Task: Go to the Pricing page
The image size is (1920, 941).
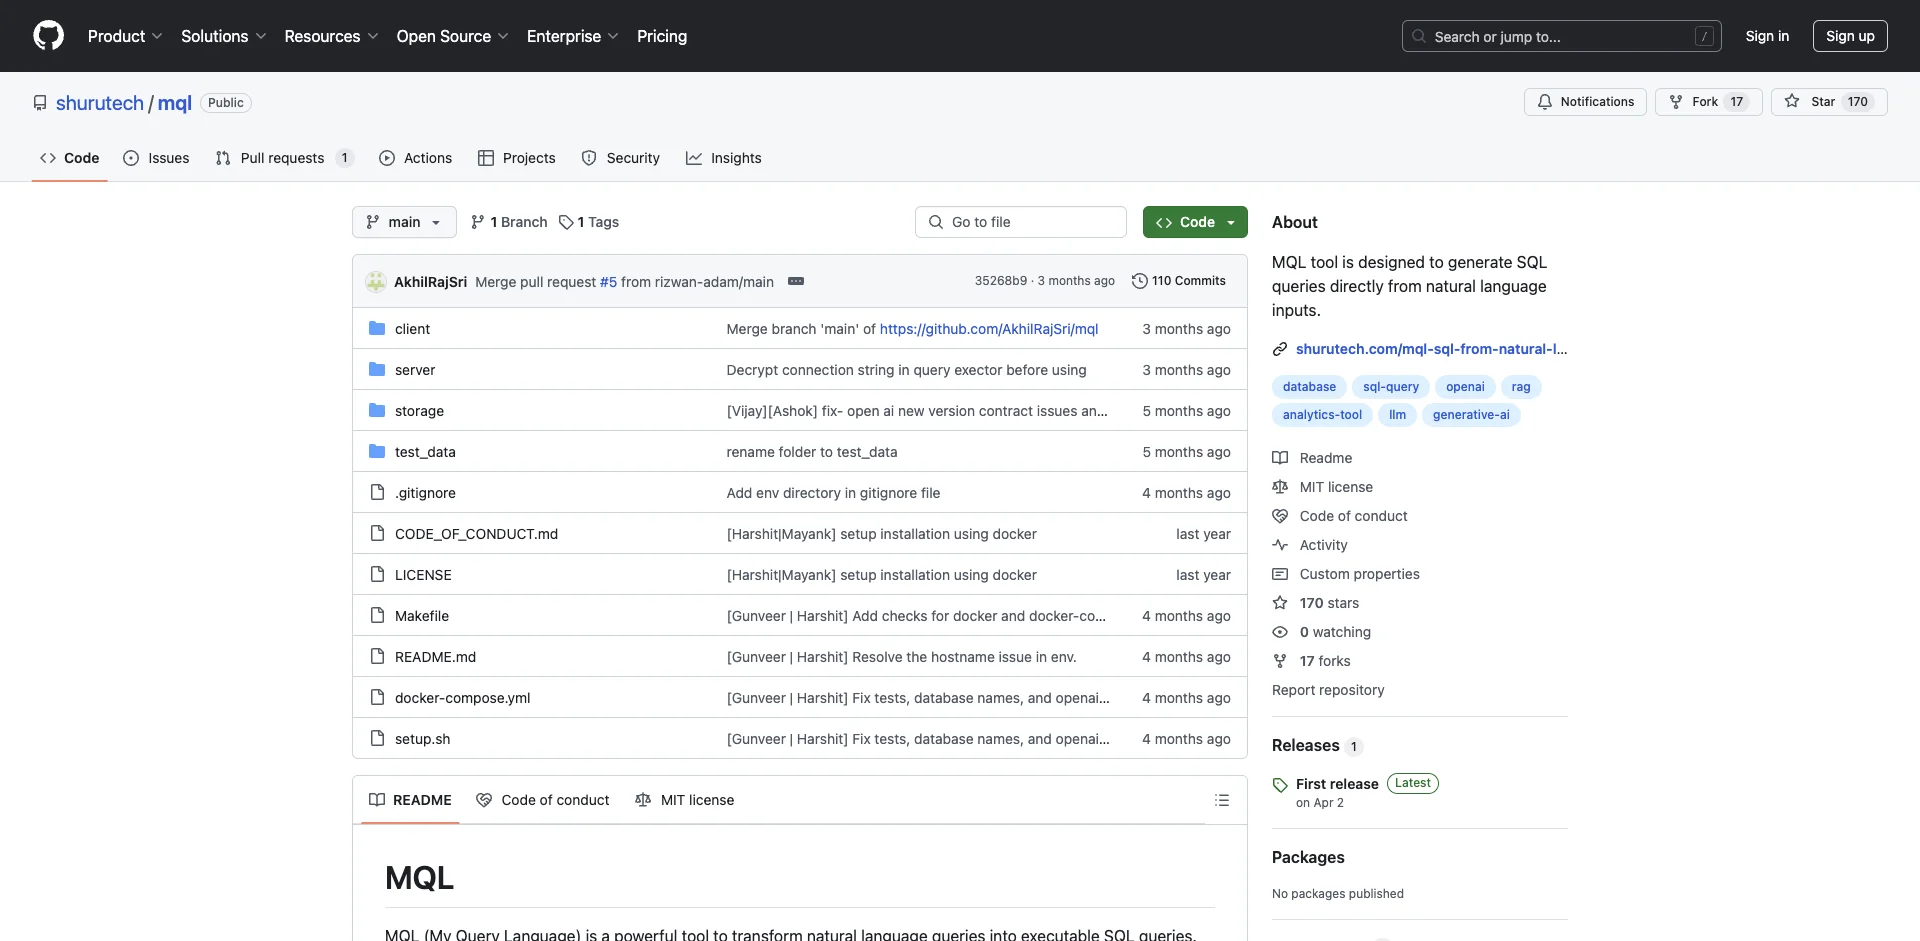Action: (x=662, y=36)
